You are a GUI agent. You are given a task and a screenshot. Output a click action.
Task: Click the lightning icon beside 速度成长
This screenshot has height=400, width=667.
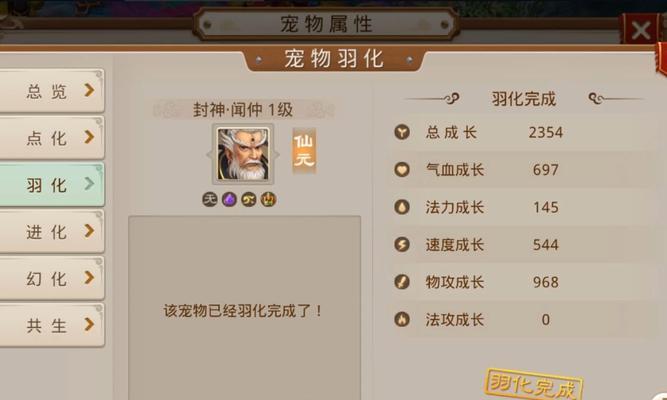[x=402, y=244]
